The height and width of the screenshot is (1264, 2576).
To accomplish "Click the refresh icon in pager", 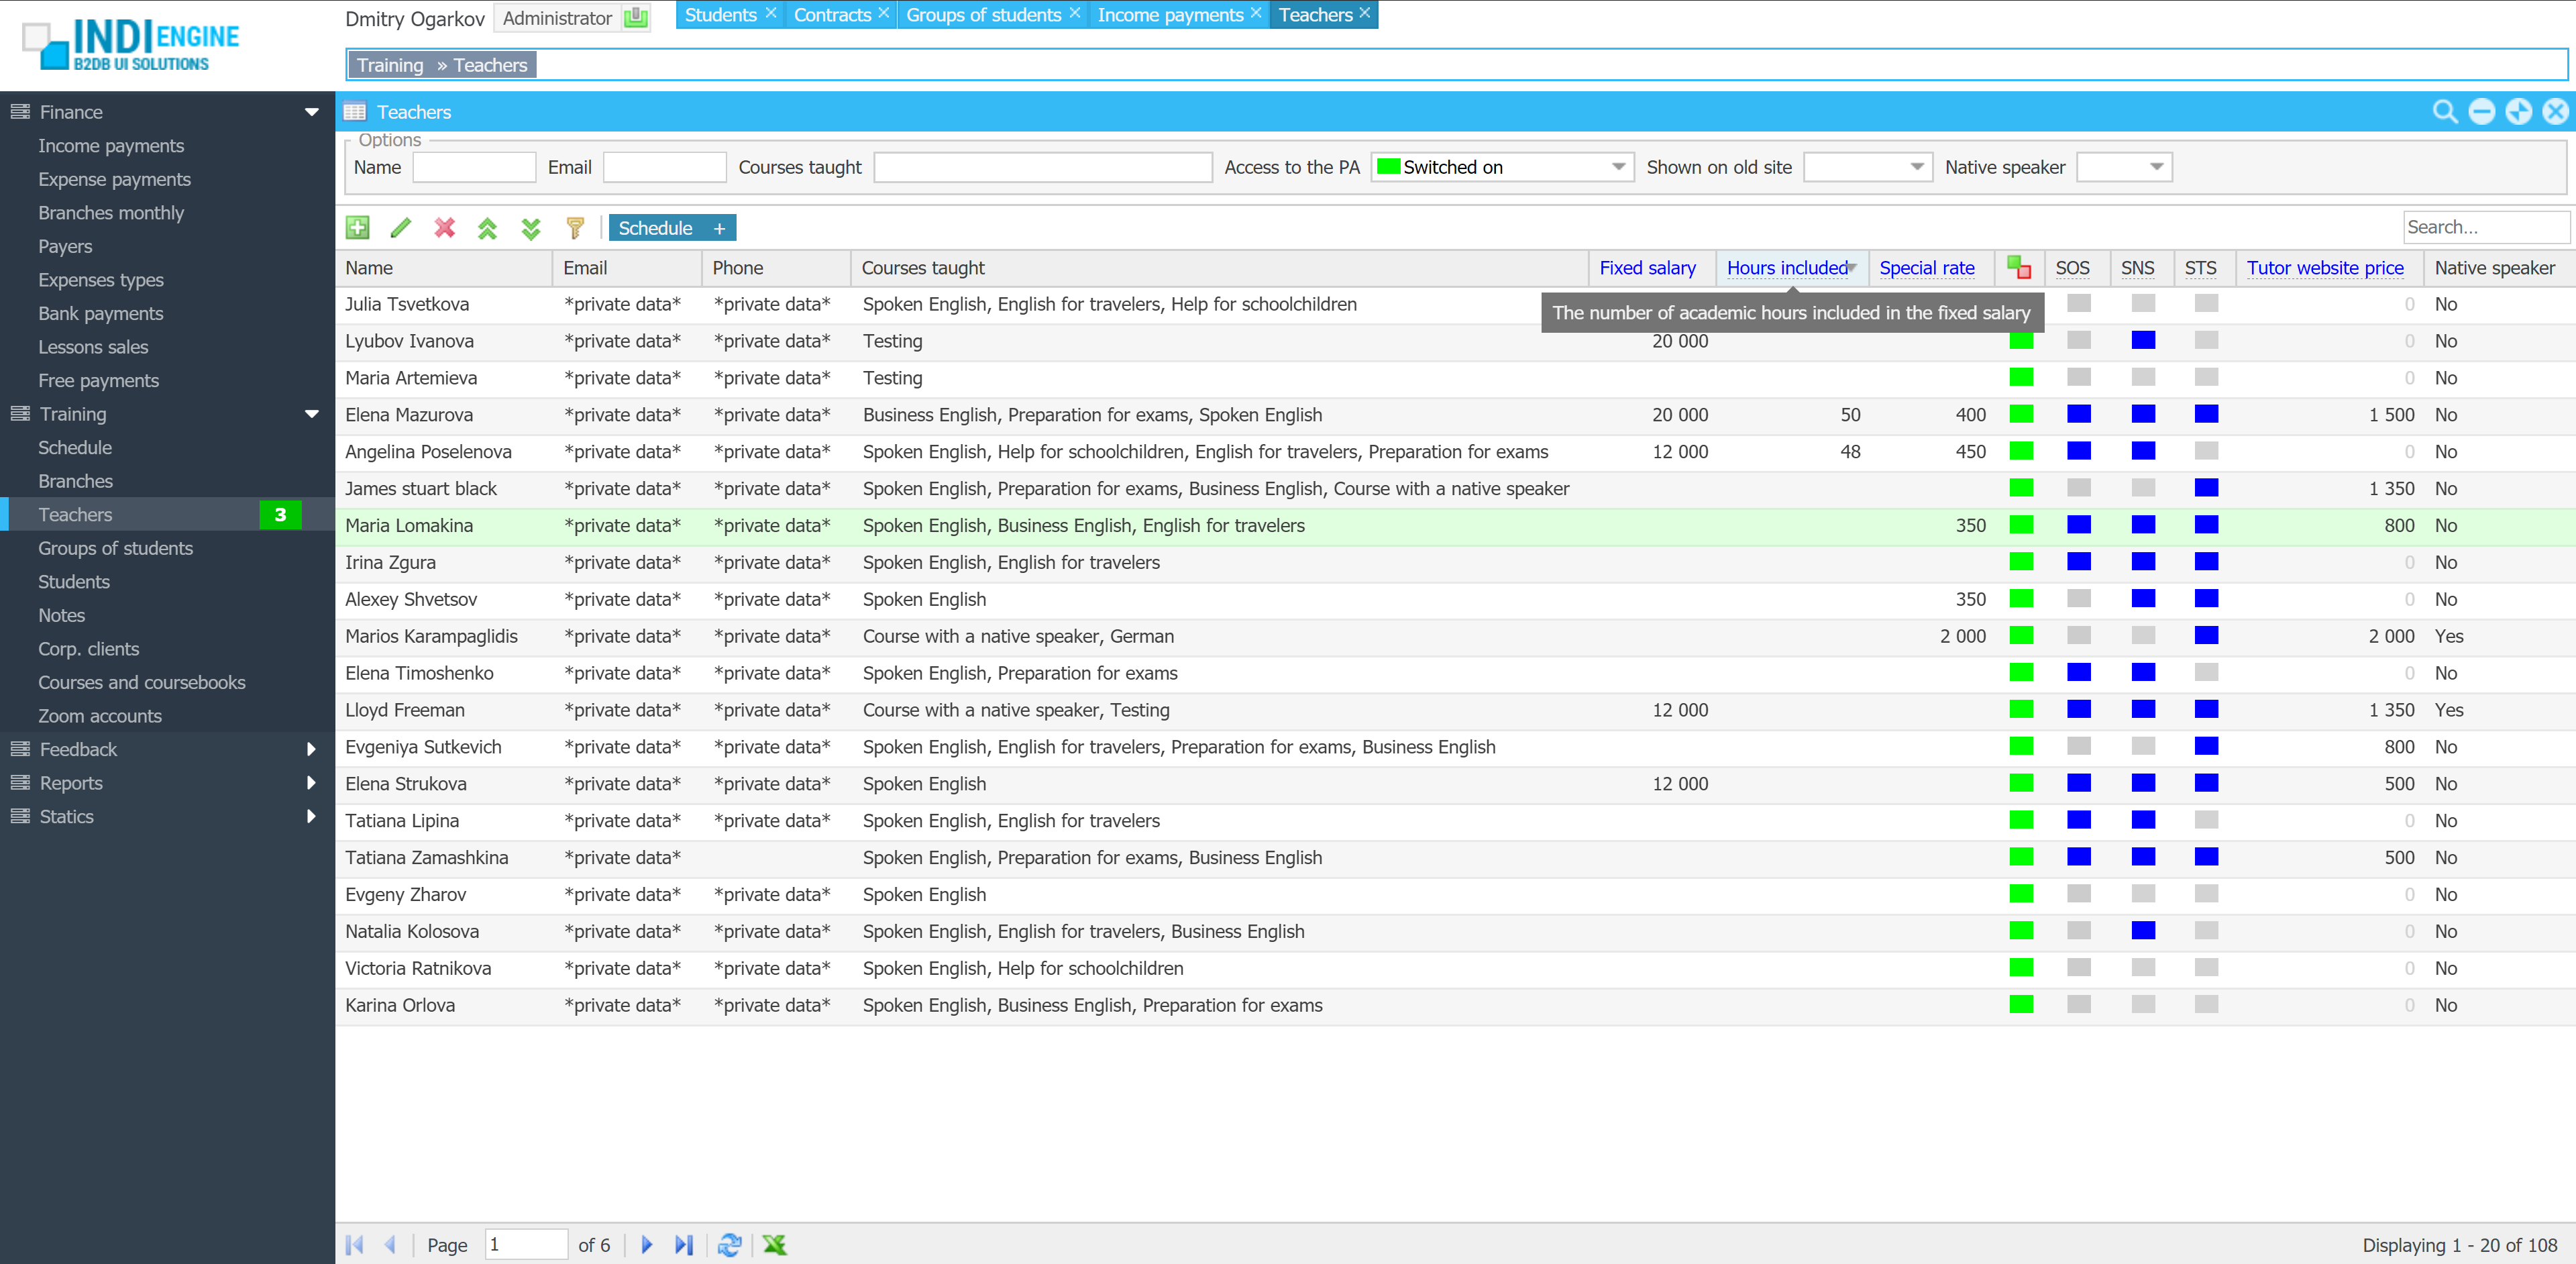I will click(729, 1244).
